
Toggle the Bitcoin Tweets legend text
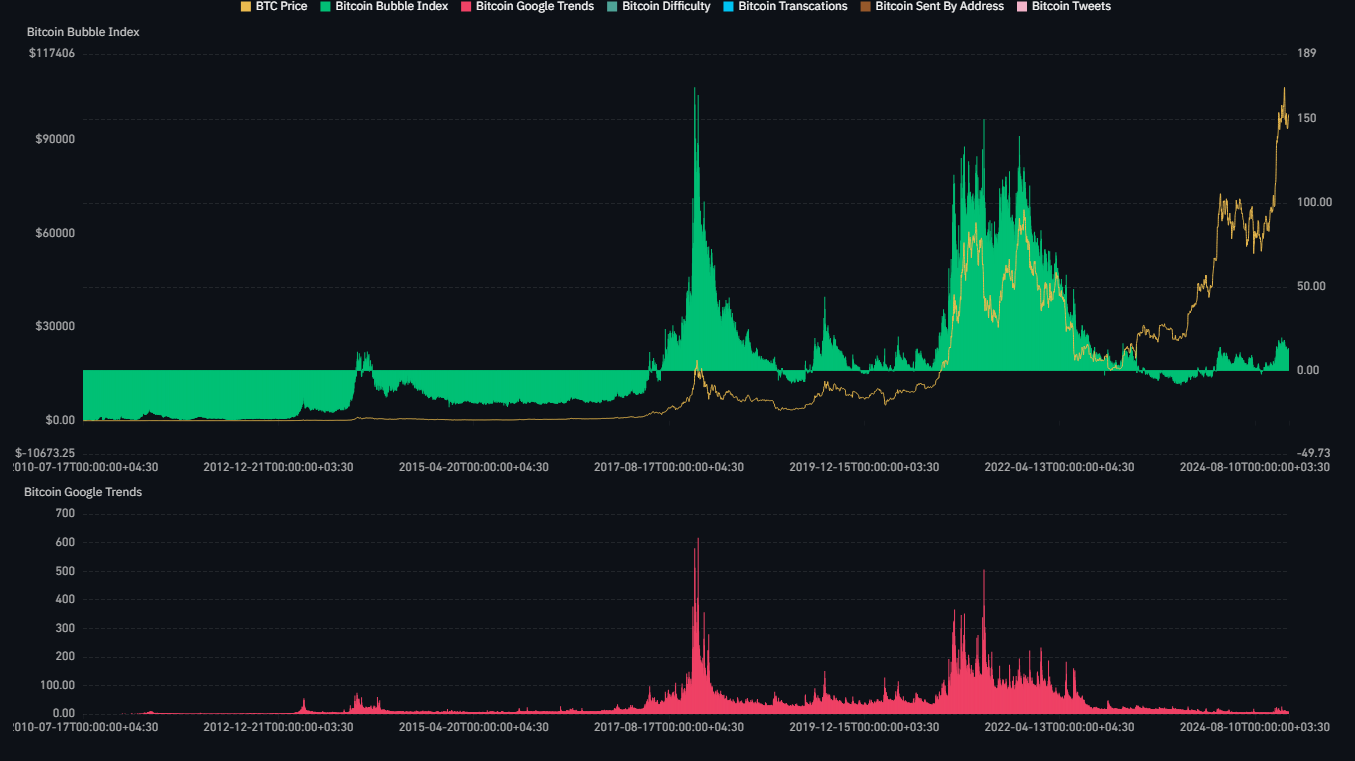[x=1071, y=7]
